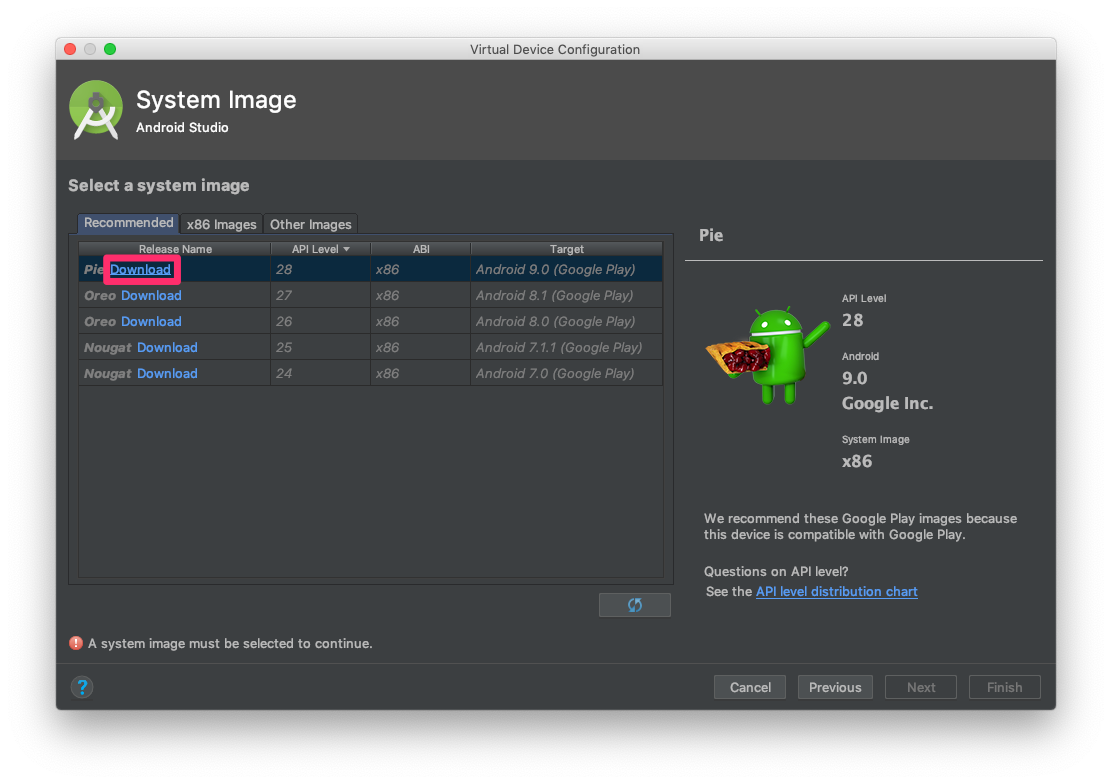Download the Nougat API 24 image
The height and width of the screenshot is (784, 1112).
tap(167, 373)
